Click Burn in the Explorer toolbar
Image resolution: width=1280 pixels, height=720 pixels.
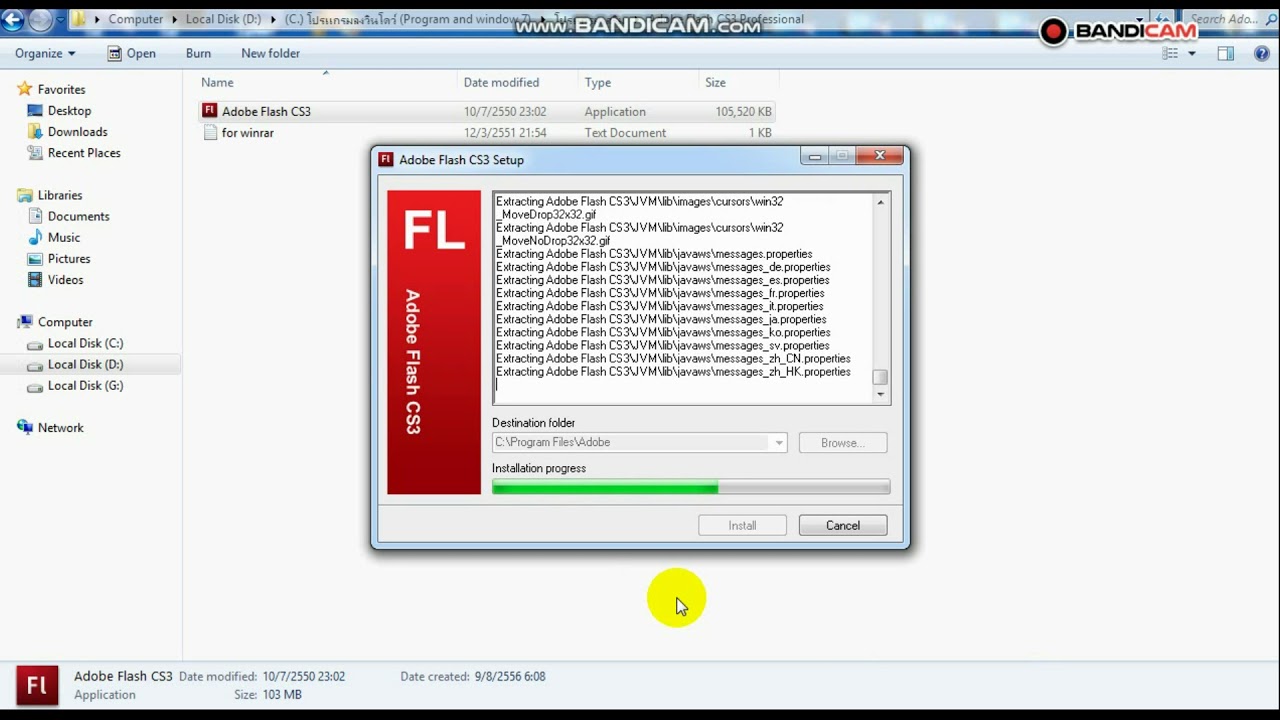click(x=198, y=53)
